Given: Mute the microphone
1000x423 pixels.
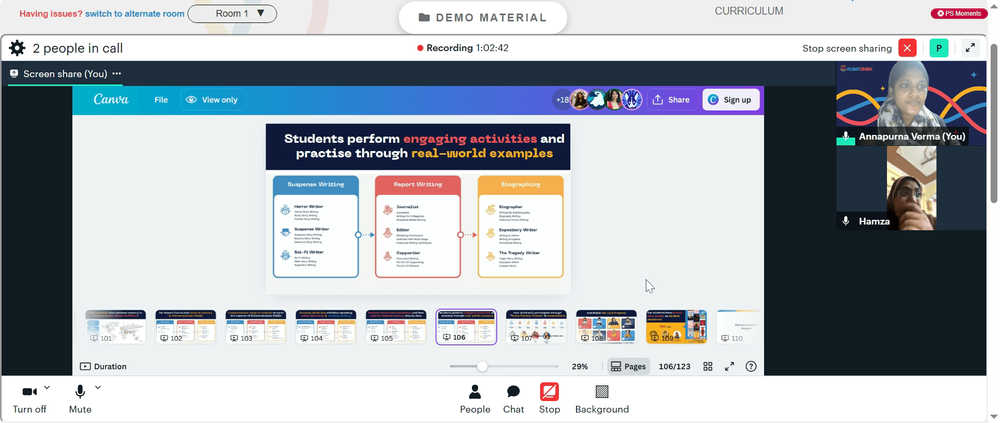Looking at the screenshot, I should [x=80, y=399].
